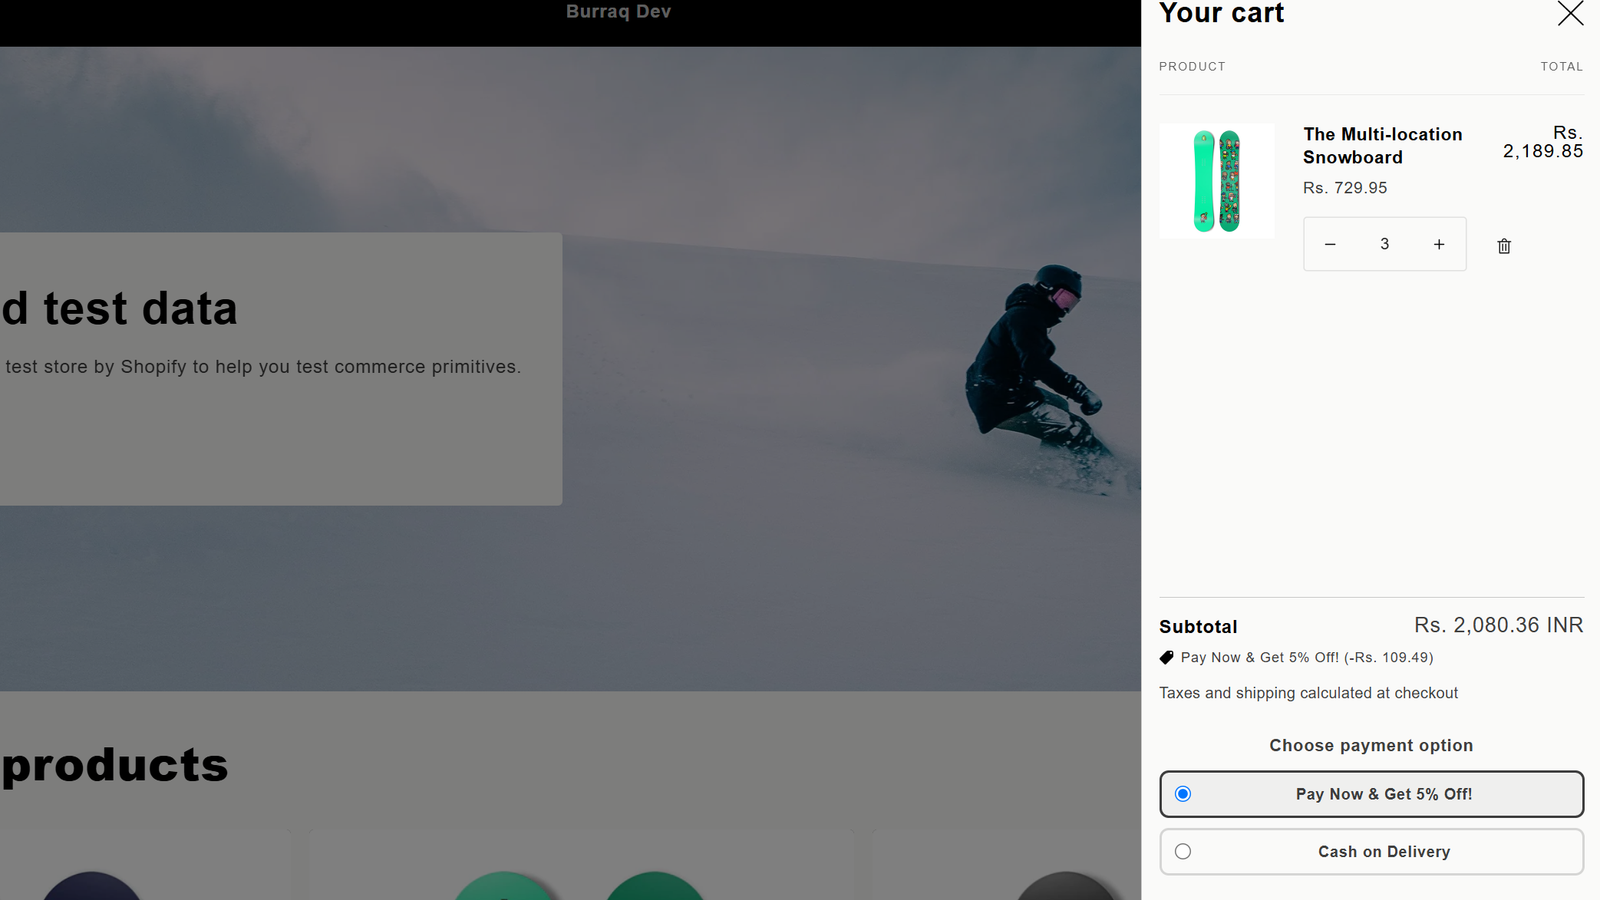Image resolution: width=1600 pixels, height=900 pixels.
Task: Click the line total Rs. 2,189.85
Action: coord(1543,142)
